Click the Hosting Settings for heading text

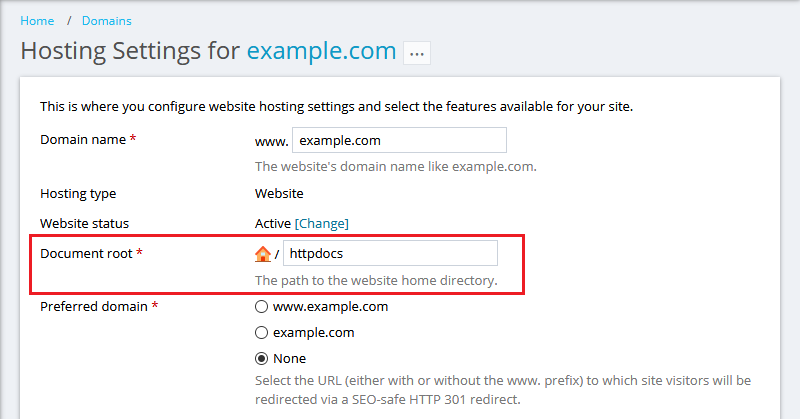(130, 51)
